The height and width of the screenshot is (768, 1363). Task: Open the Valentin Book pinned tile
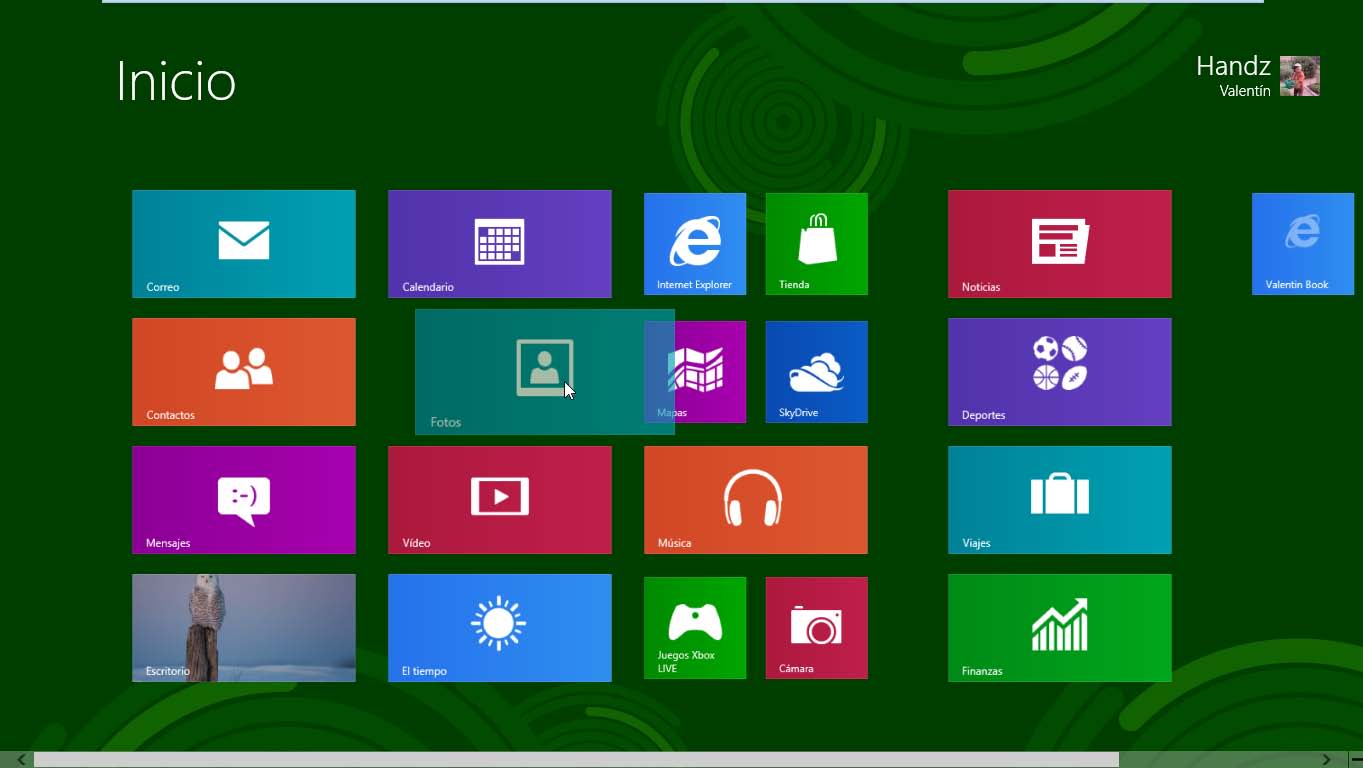pyautogui.click(x=1302, y=243)
